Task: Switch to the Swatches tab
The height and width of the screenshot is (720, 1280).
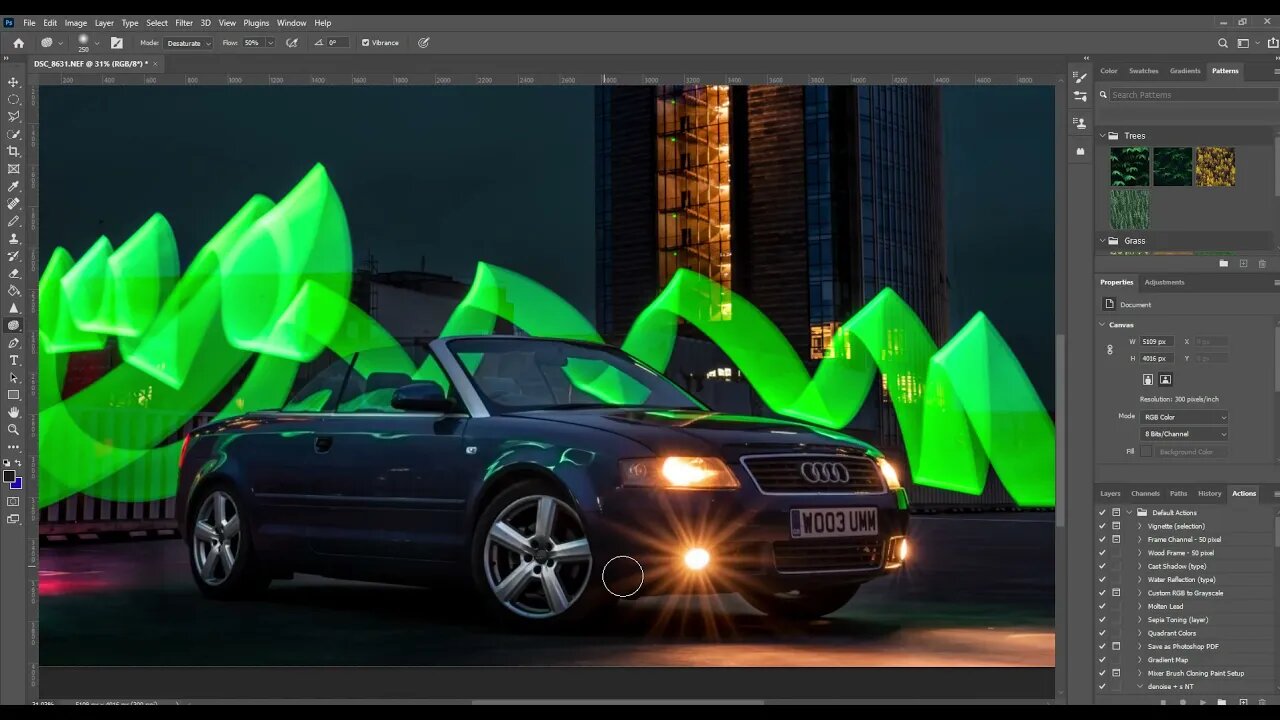Action: pos(1143,71)
